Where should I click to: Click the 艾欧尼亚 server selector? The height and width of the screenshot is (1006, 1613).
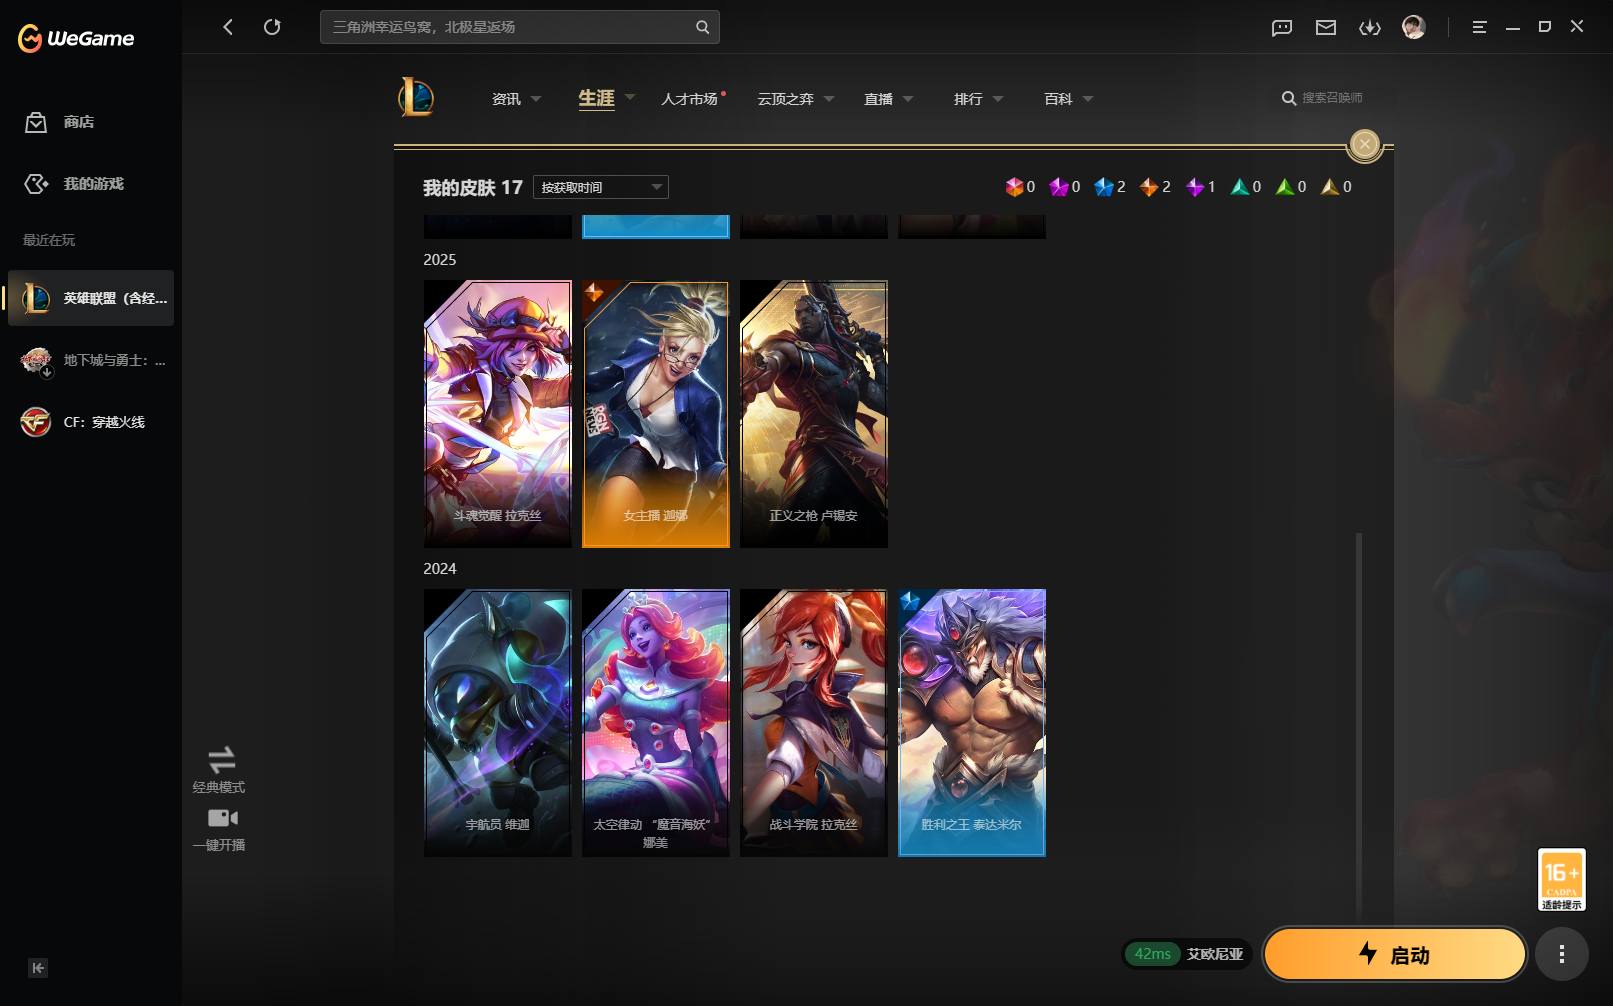1215,954
